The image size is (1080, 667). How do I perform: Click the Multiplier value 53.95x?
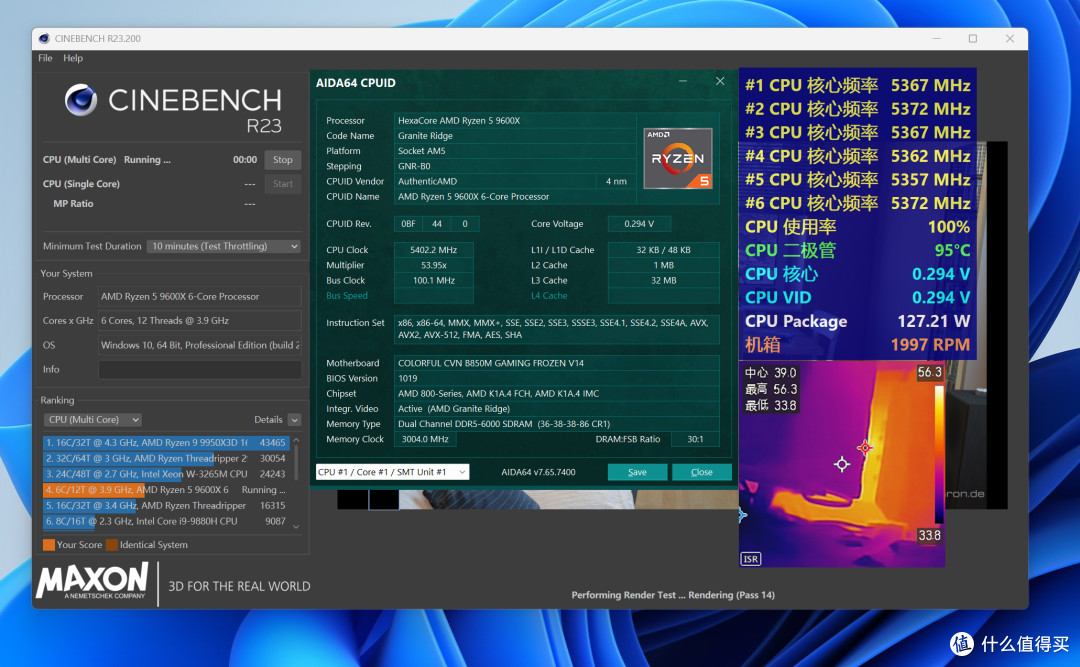[x=433, y=265]
